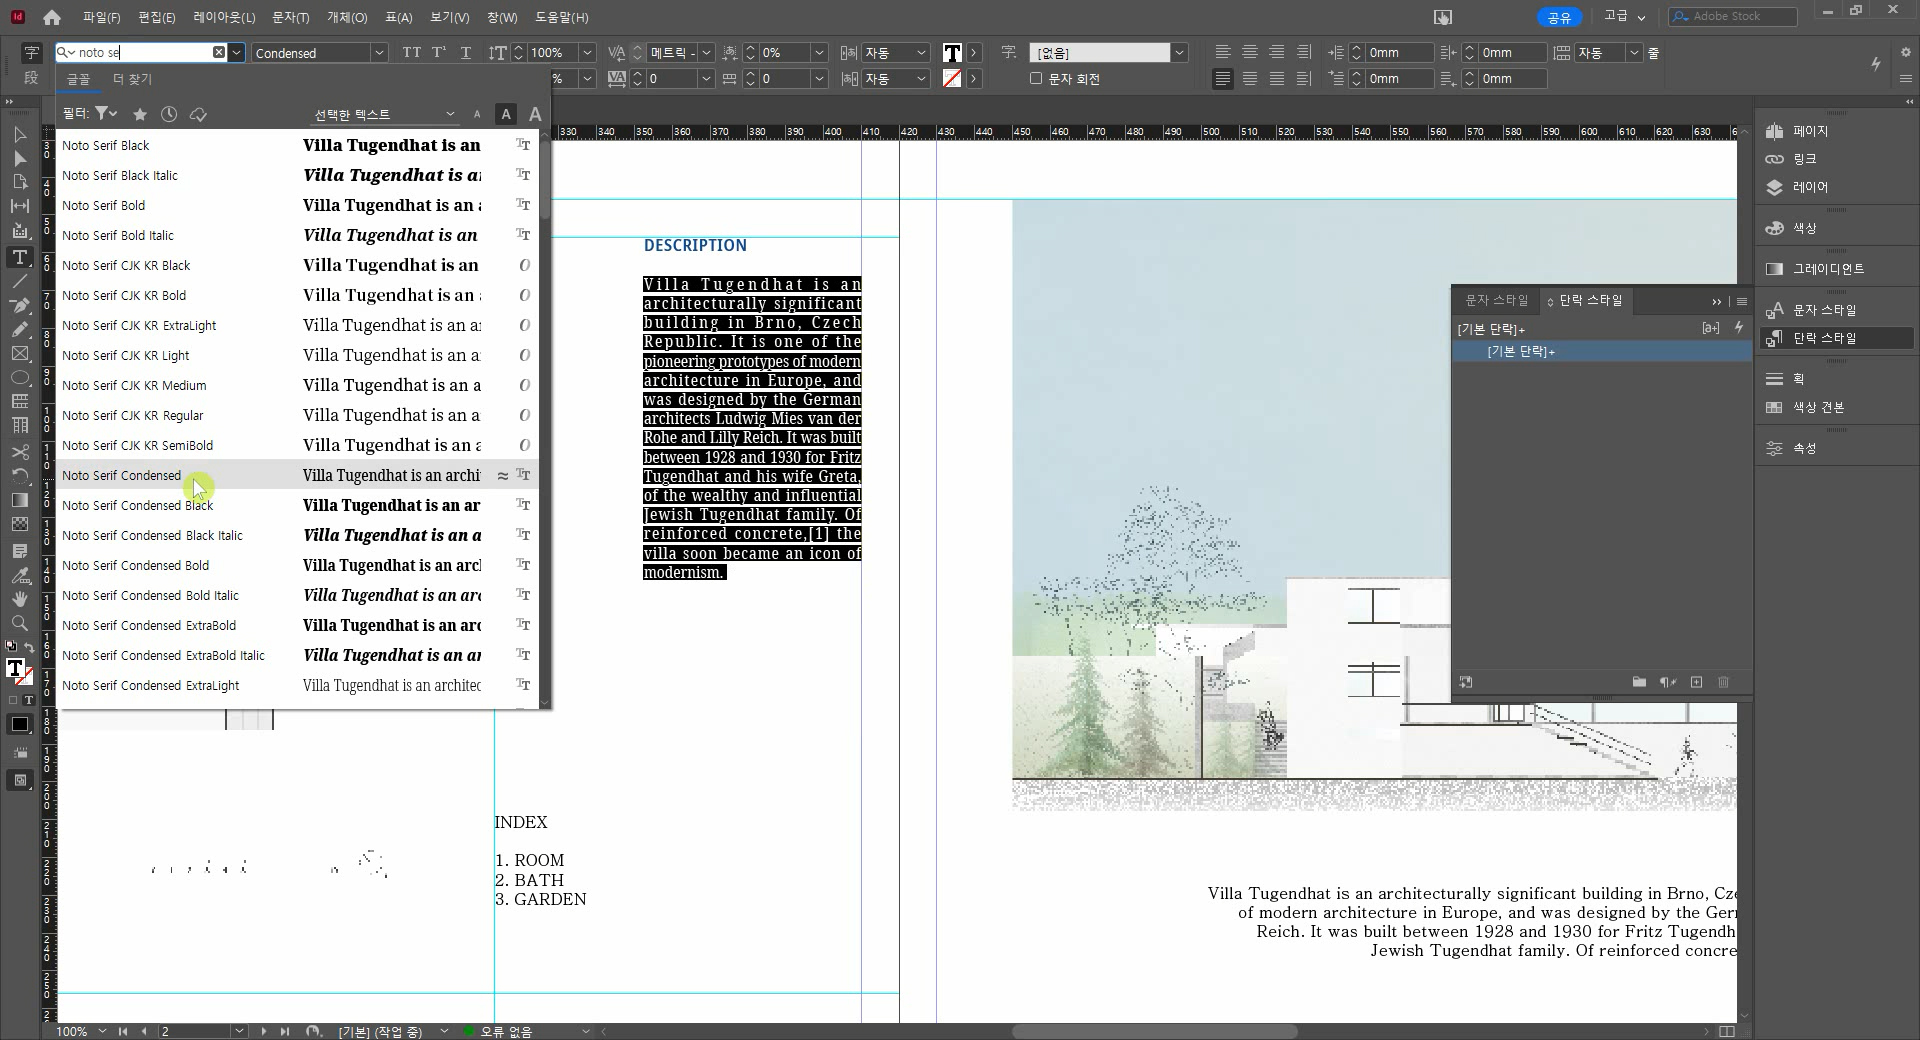Click the control panel gear settings icon
Image resolution: width=1920 pixels, height=1040 pixels.
1904,52
